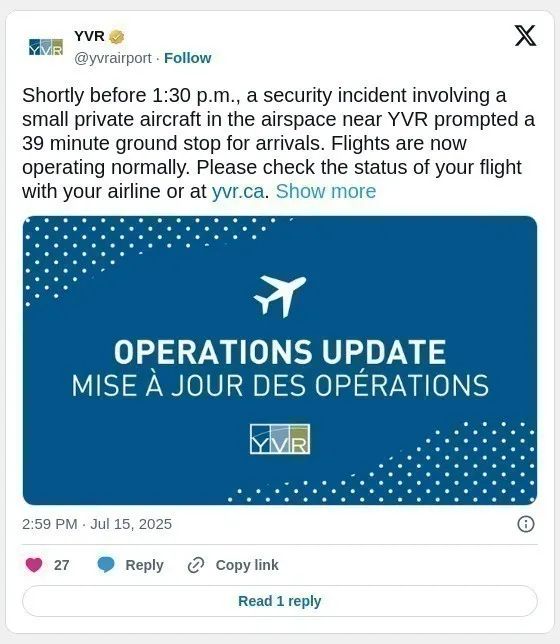Open the 2:59 PM Jul 15, 2025 timestamp
Screen dimensions: 560x644
pos(97,524)
